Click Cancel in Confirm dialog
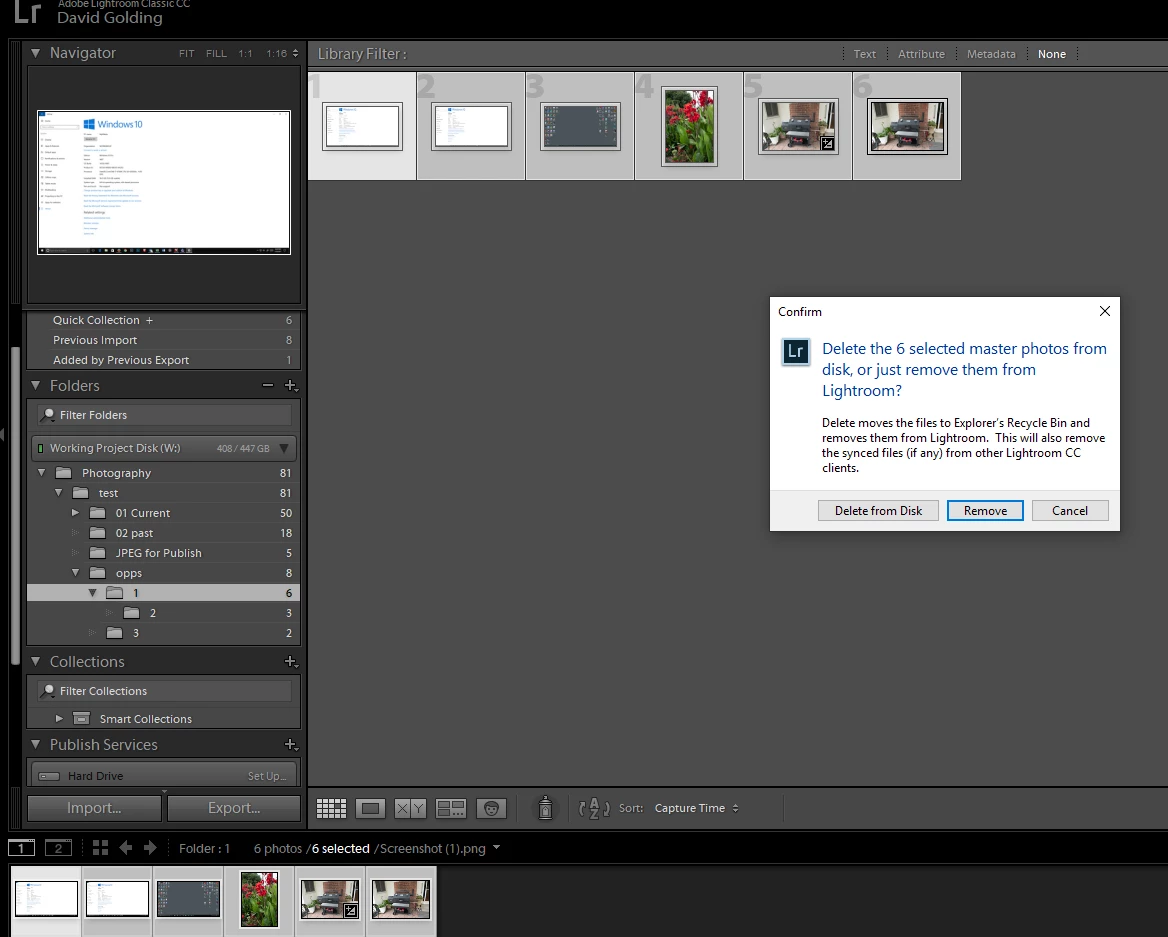Image resolution: width=1168 pixels, height=937 pixels. pos(1070,510)
